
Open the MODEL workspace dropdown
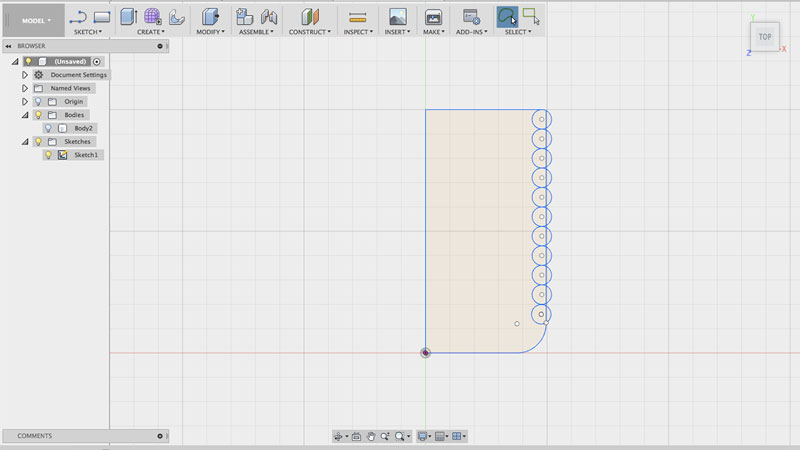pyautogui.click(x=36, y=21)
